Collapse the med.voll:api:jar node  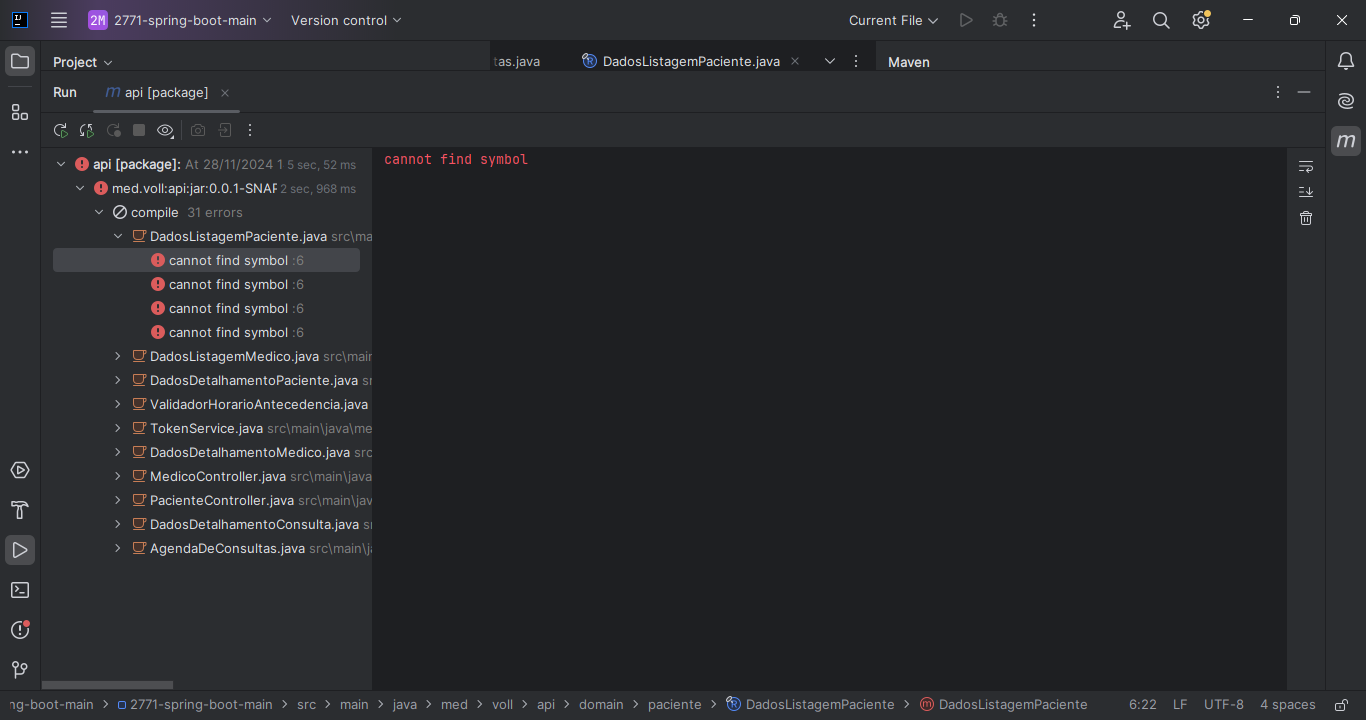(80, 188)
